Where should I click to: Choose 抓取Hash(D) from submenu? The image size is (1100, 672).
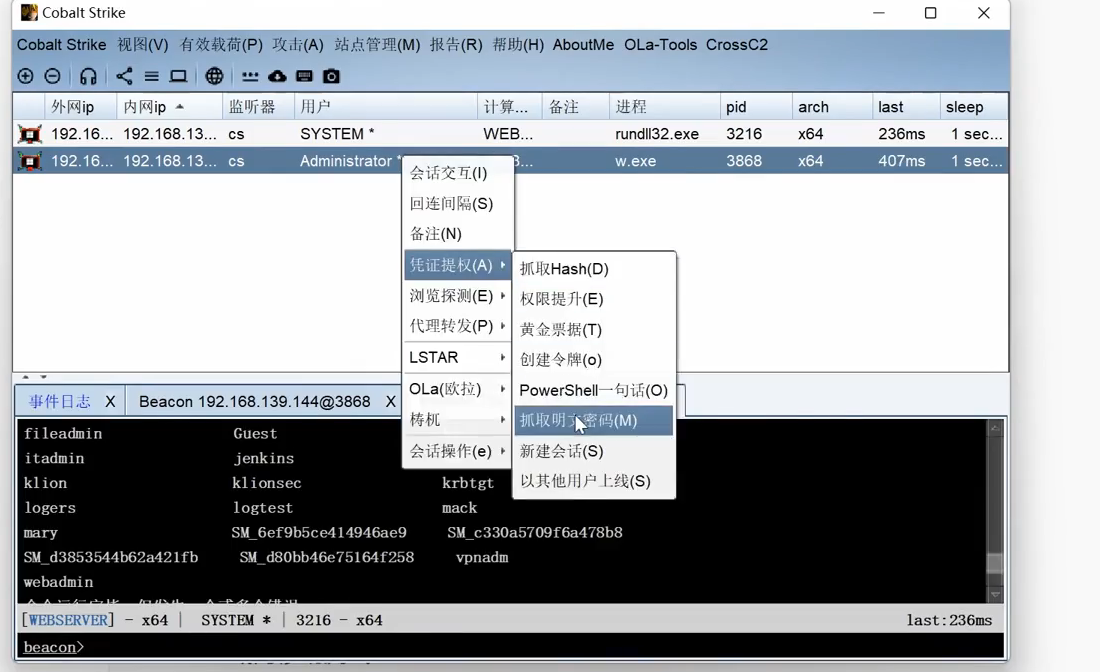click(594, 269)
